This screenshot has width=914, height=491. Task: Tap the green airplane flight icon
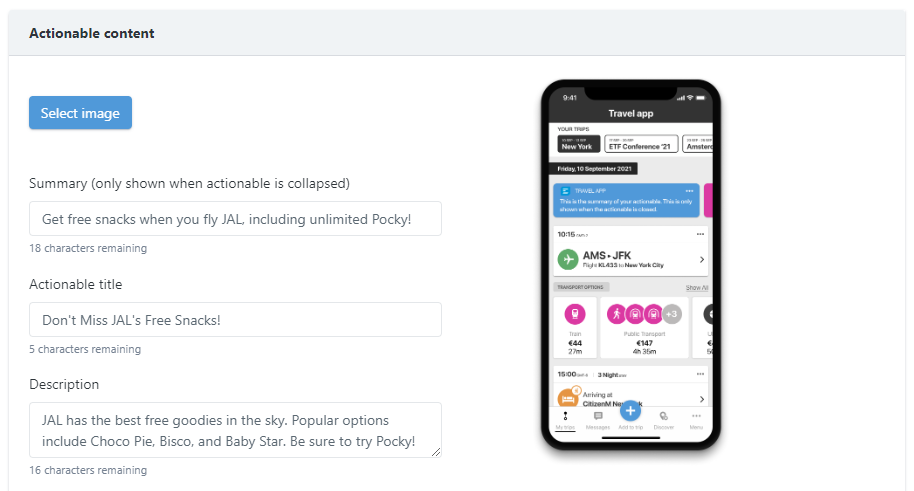pos(568,260)
